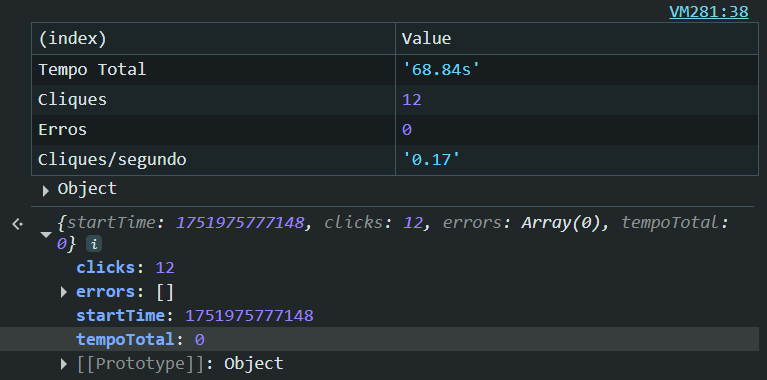Image resolution: width=767 pixels, height=380 pixels.
Task: Click the info 'i' badge icon
Action: (x=94, y=244)
